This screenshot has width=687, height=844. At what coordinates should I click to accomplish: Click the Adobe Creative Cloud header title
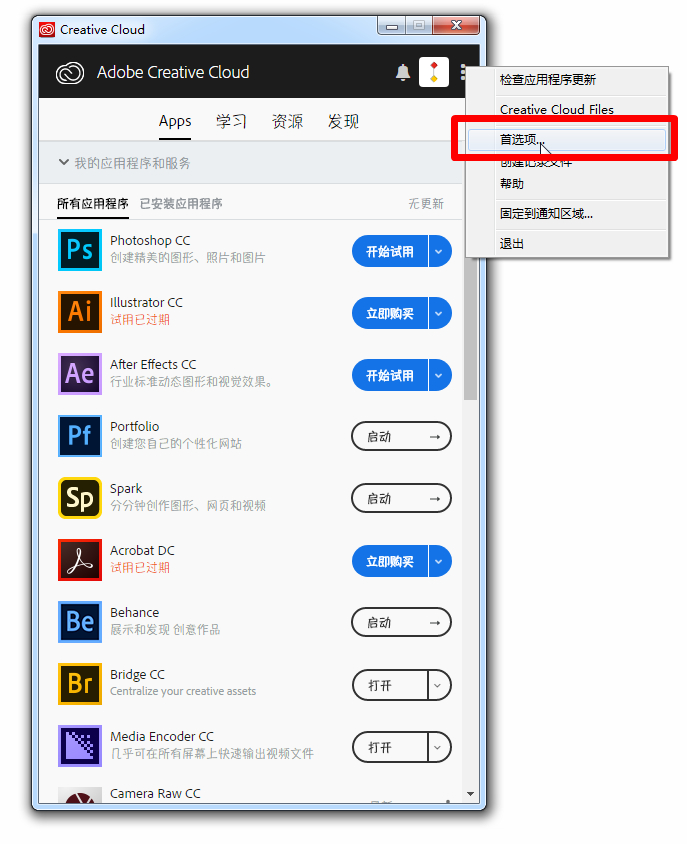[173, 72]
